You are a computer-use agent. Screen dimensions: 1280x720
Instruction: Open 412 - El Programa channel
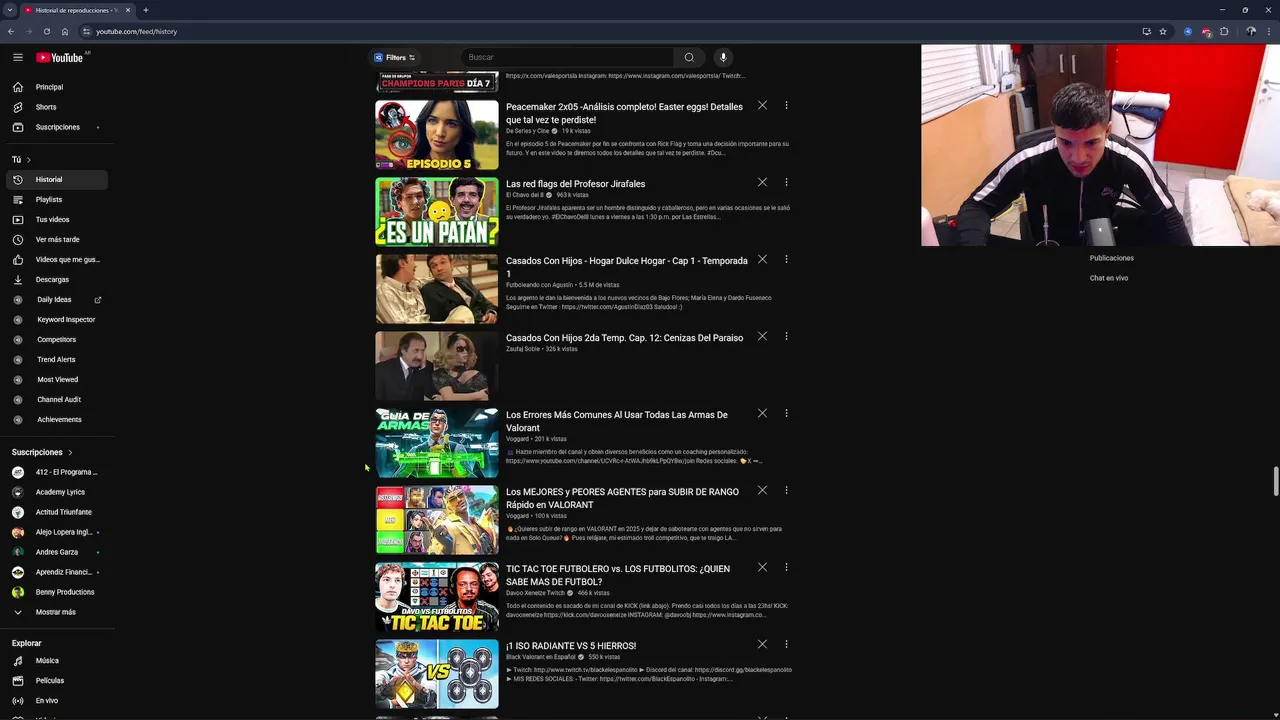[57, 472]
